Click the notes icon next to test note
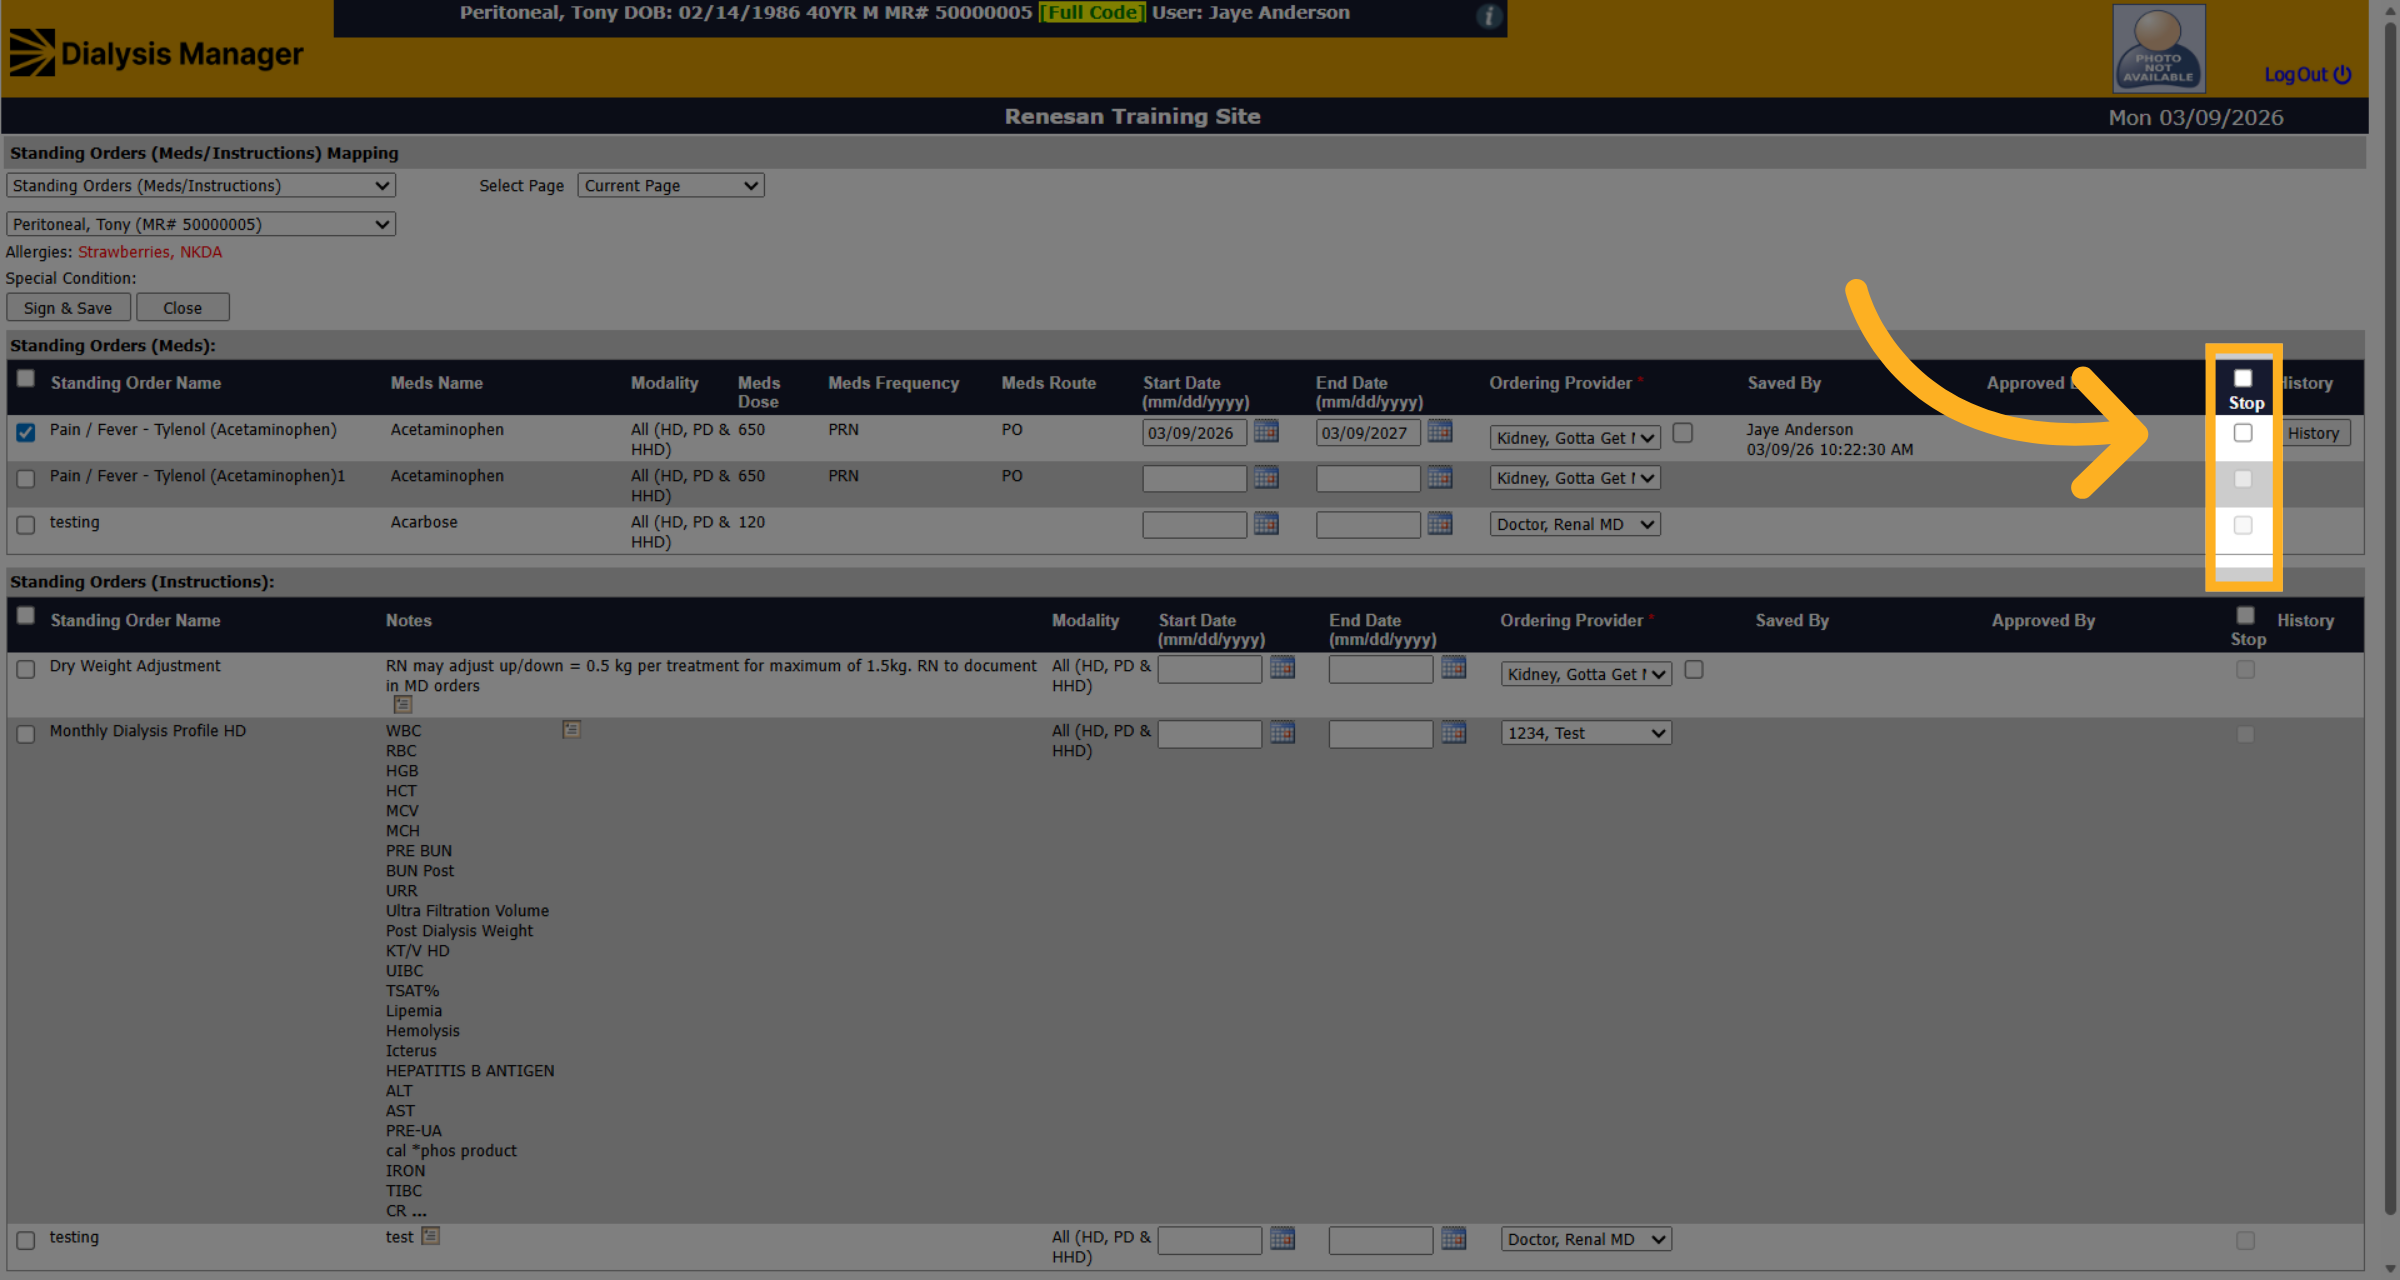The image size is (2400, 1280). point(430,1236)
